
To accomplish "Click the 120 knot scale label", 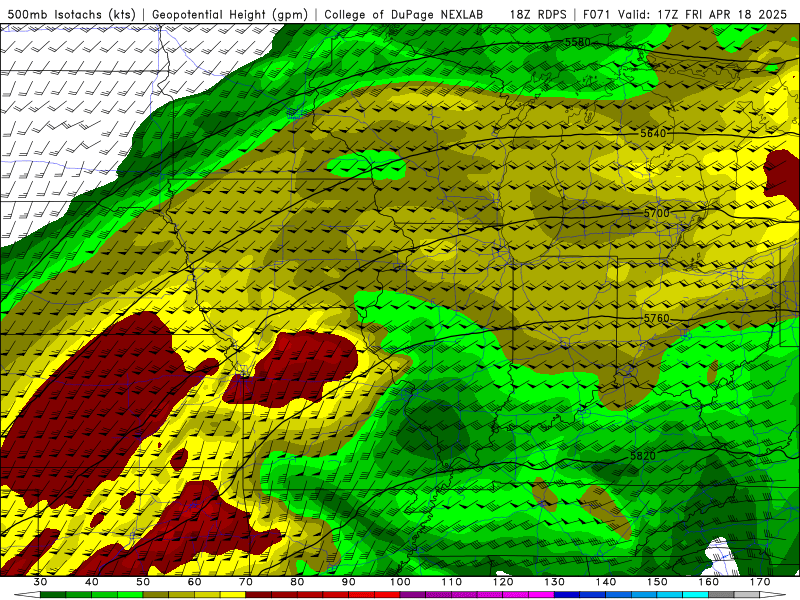I will 503,582.
